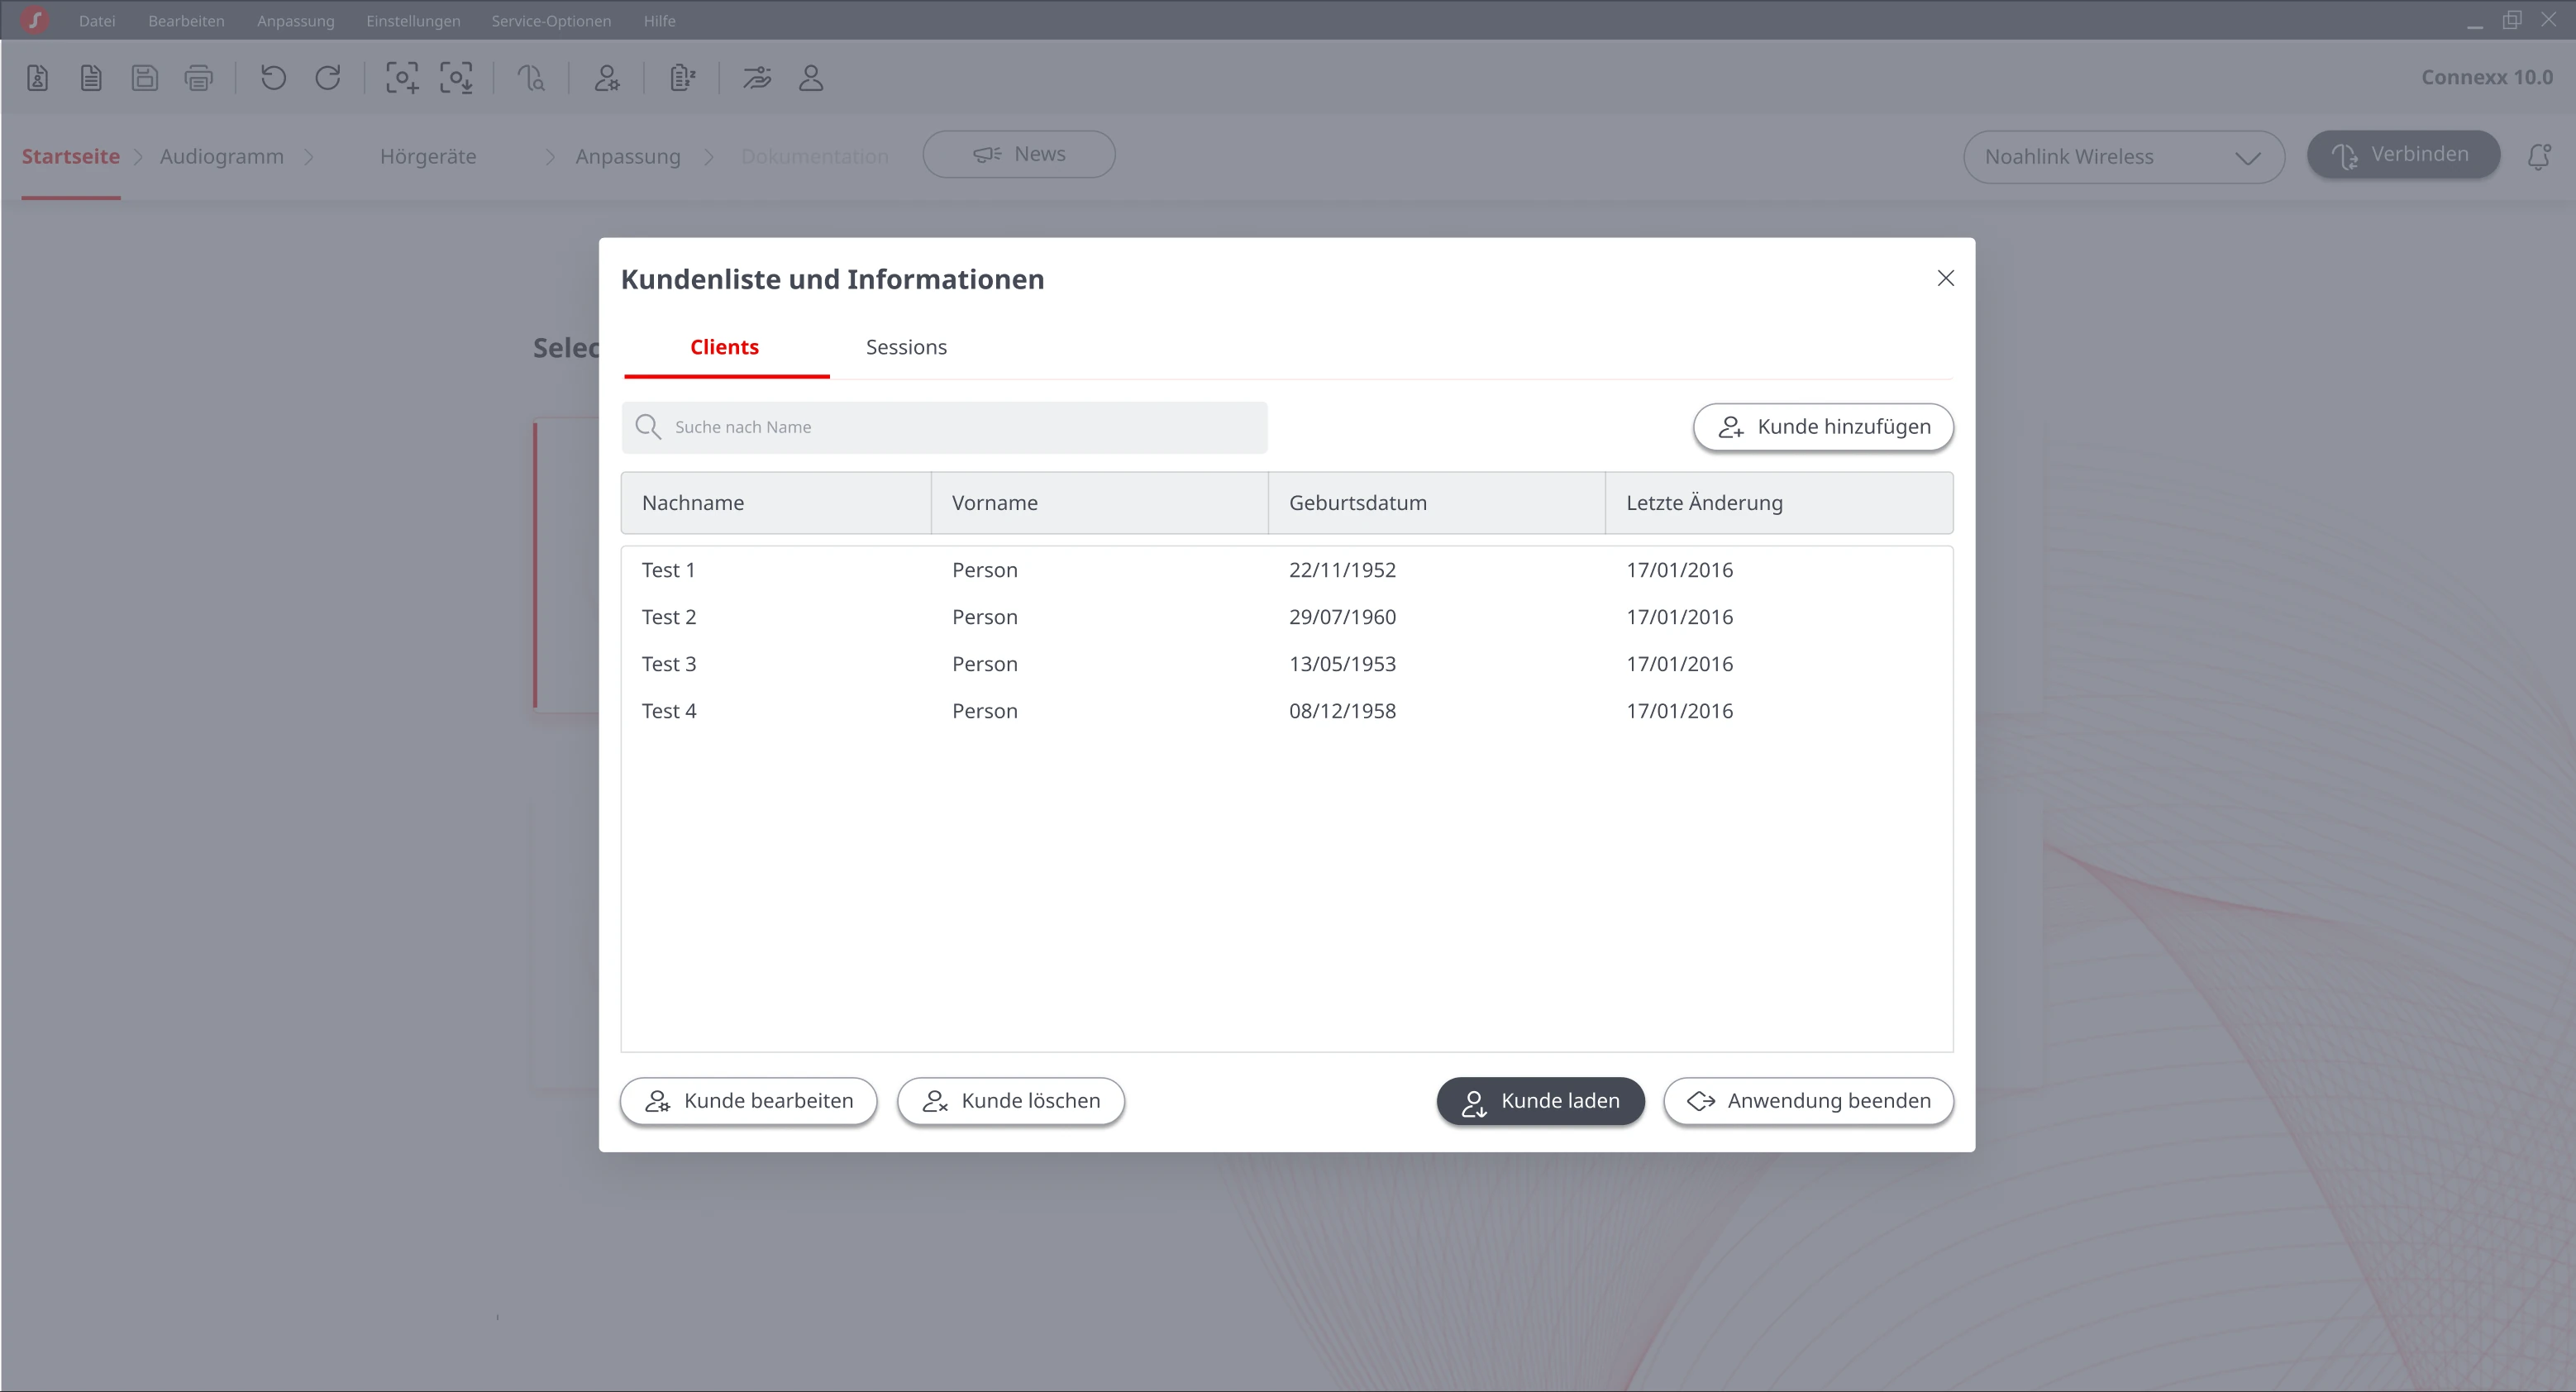The width and height of the screenshot is (2576, 1392).
Task: Select the Clients tab
Action: coord(725,347)
